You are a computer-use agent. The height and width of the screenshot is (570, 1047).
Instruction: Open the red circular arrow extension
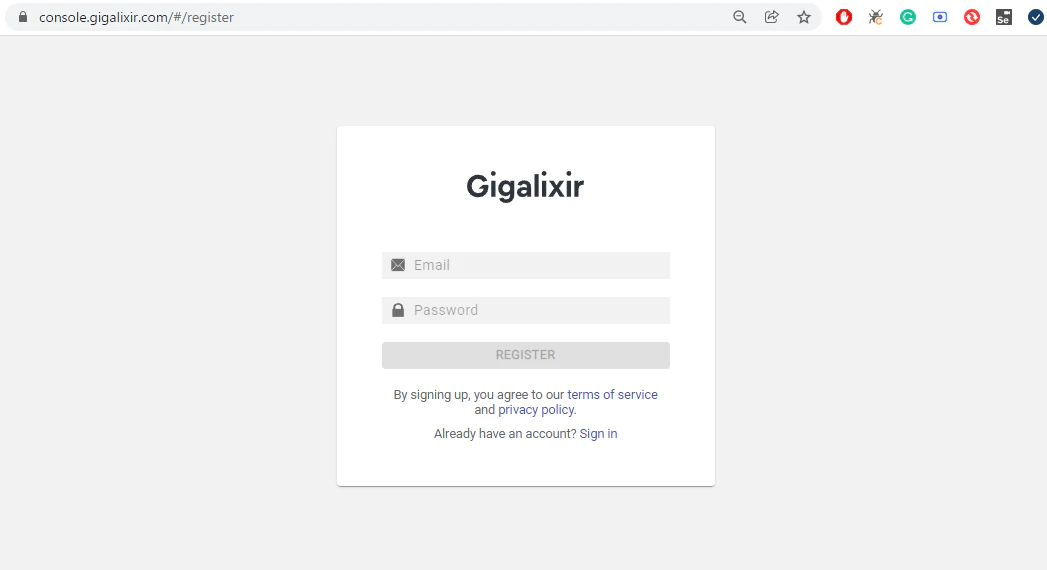(972, 17)
